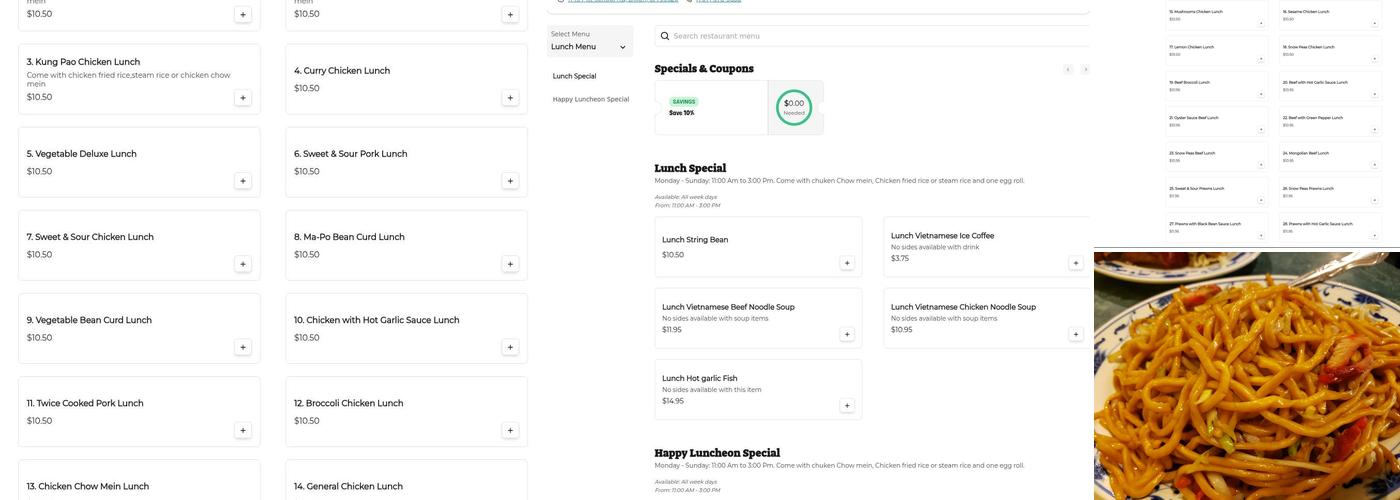Open Lunch Vietnamese Beef Noodle Soup item

pyautogui.click(x=757, y=318)
